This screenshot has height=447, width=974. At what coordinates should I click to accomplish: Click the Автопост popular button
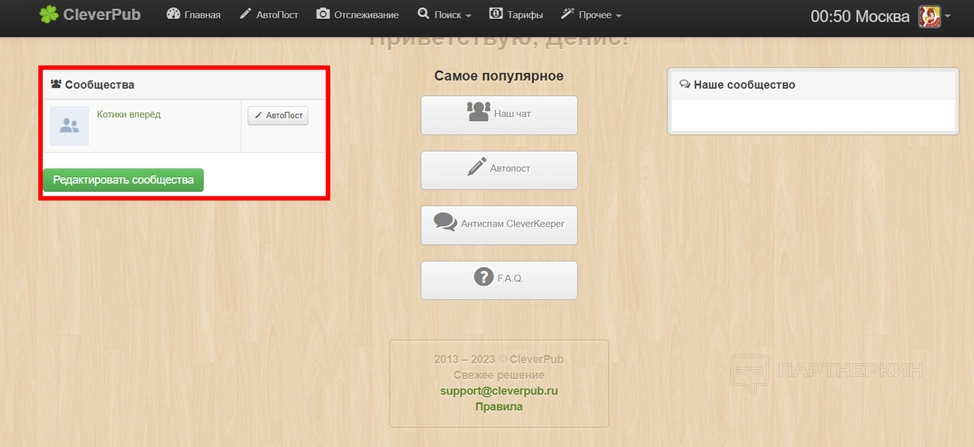click(499, 169)
